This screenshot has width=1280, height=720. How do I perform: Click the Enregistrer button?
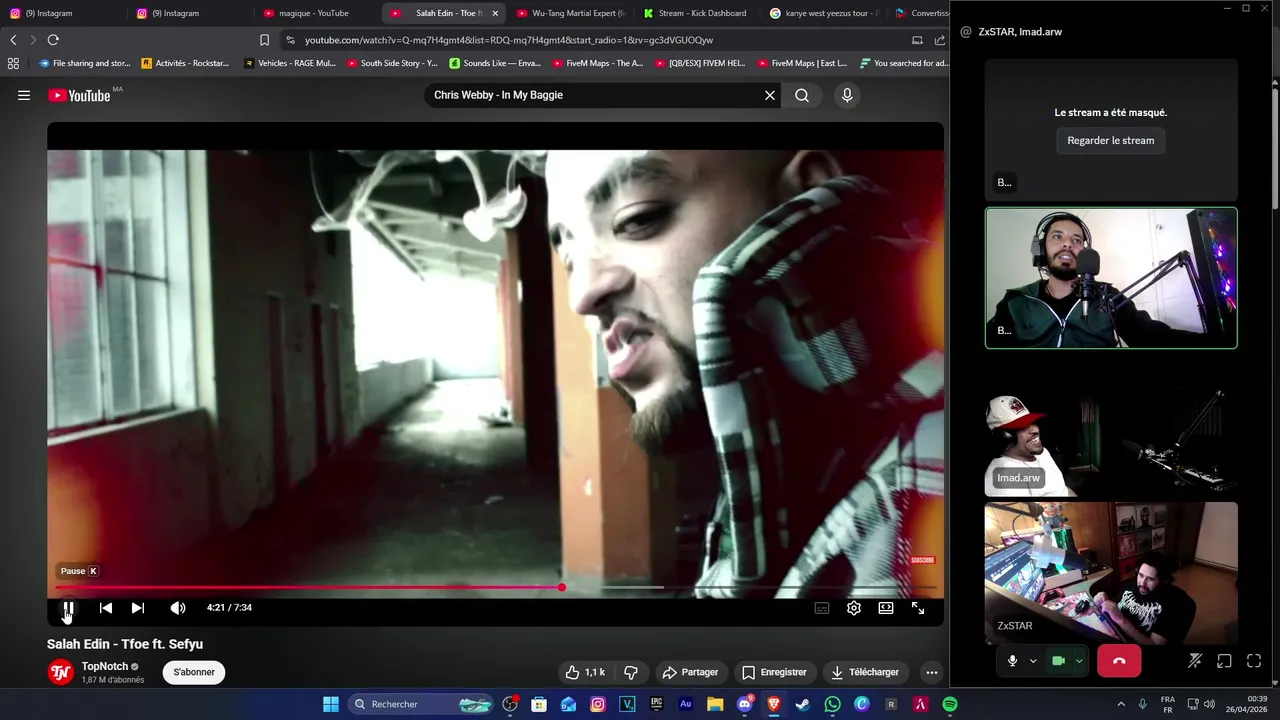(x=774, y=672)
